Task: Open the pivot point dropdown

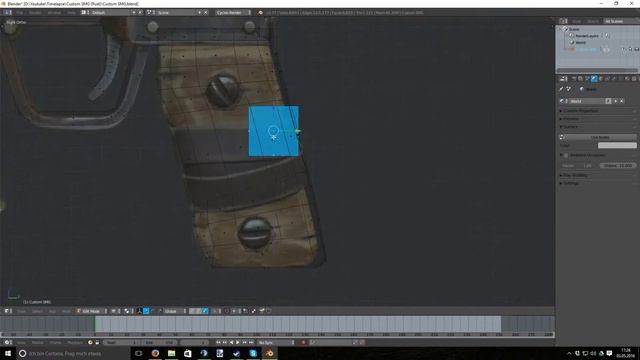Action: (x=129, y=311)
